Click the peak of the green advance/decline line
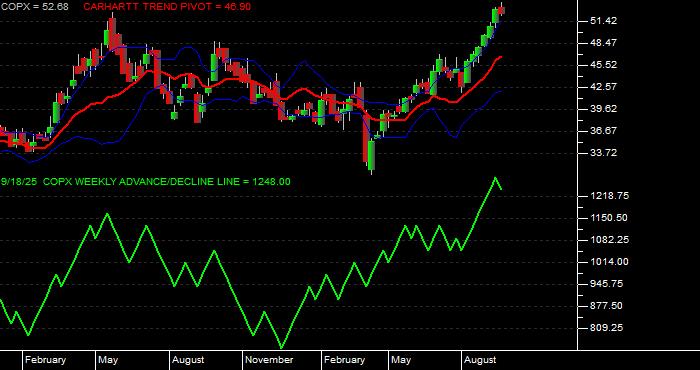This screenshot has width=700, height=370. [x=495, y=178]
